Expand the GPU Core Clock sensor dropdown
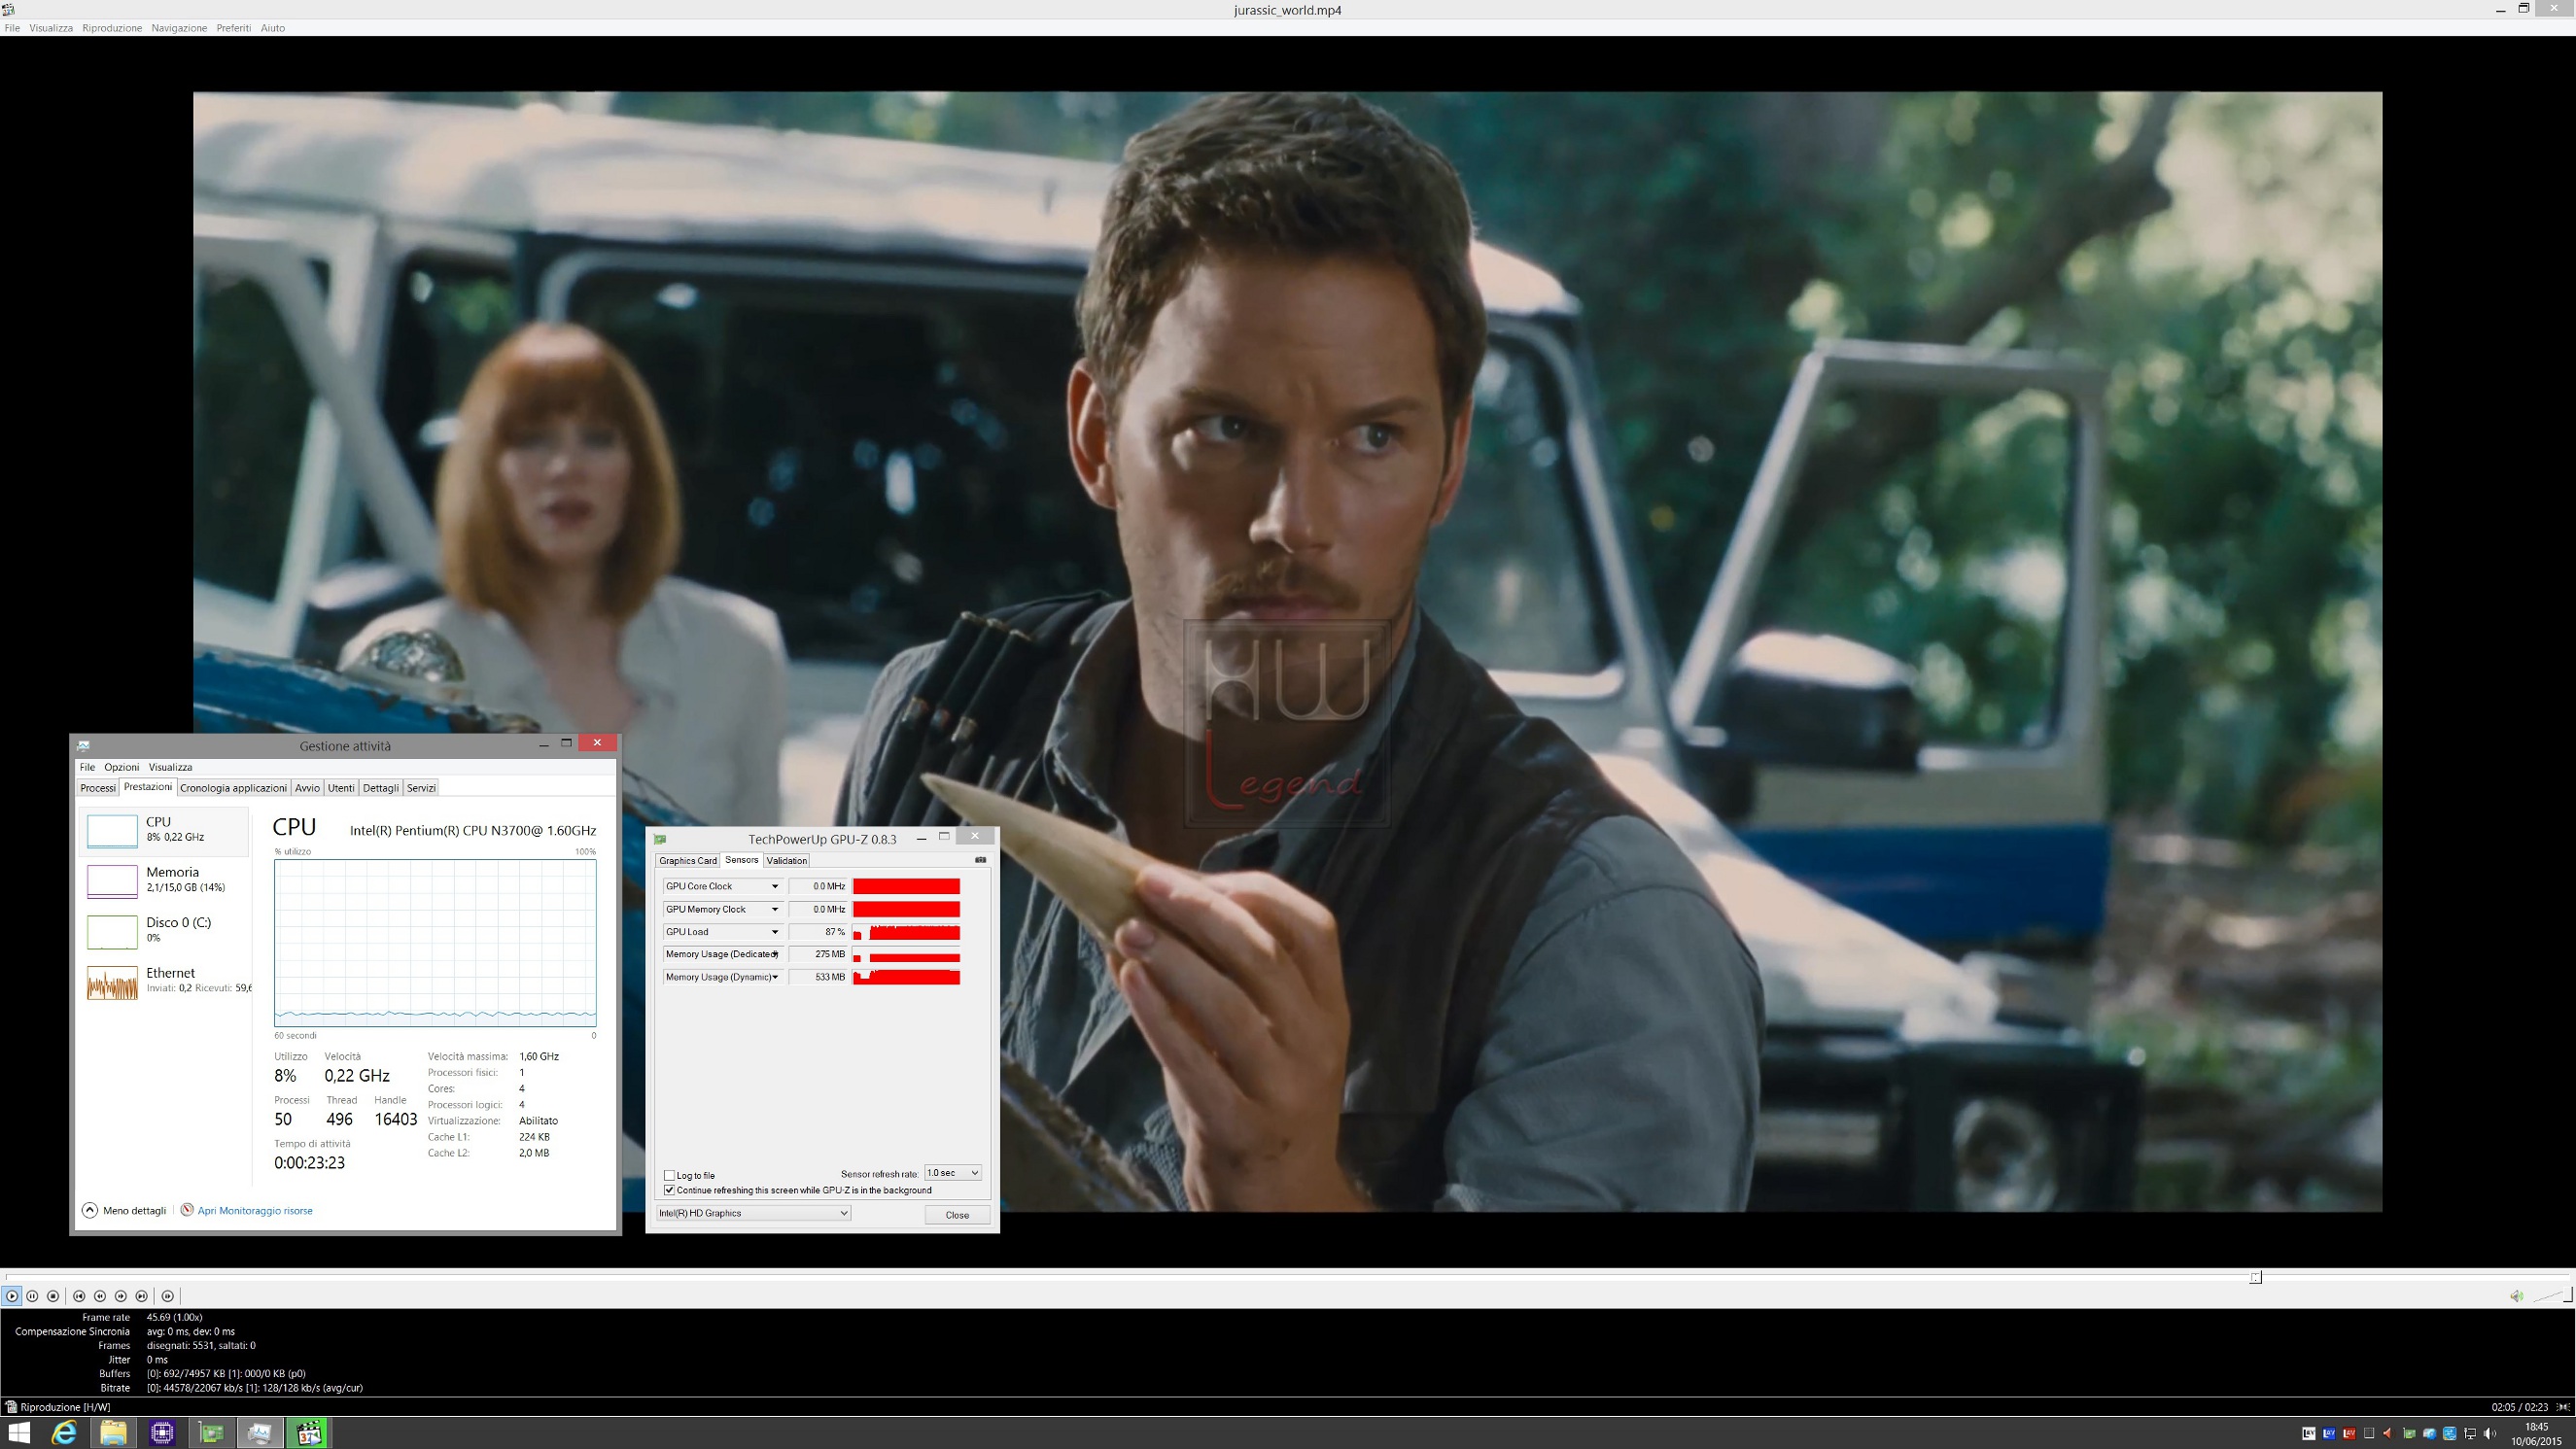 tap(774, 886)
